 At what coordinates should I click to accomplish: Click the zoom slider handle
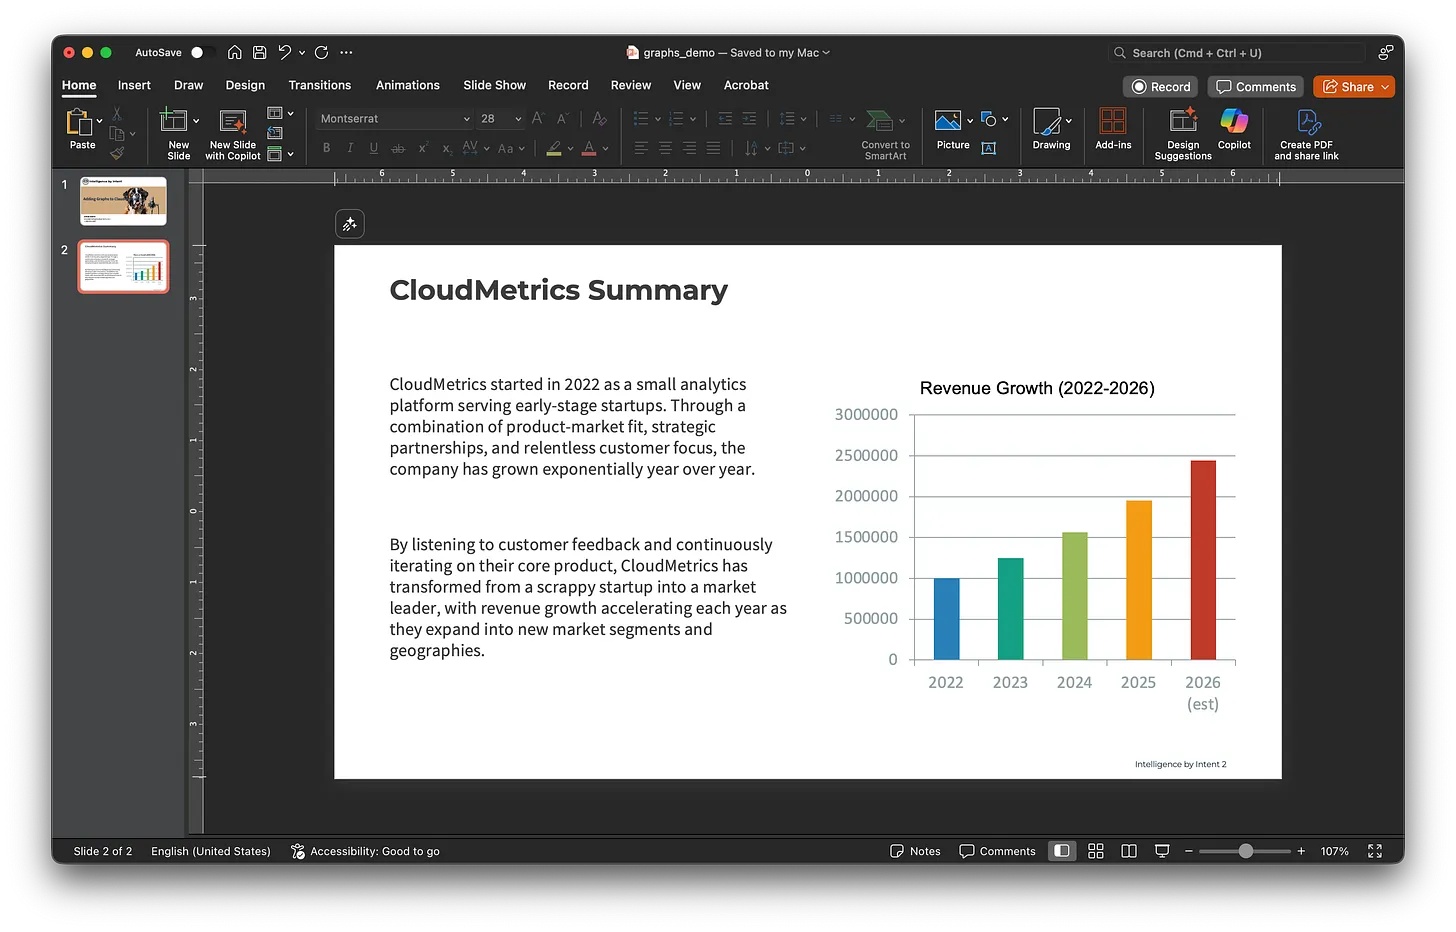[x=1245, y=851]
